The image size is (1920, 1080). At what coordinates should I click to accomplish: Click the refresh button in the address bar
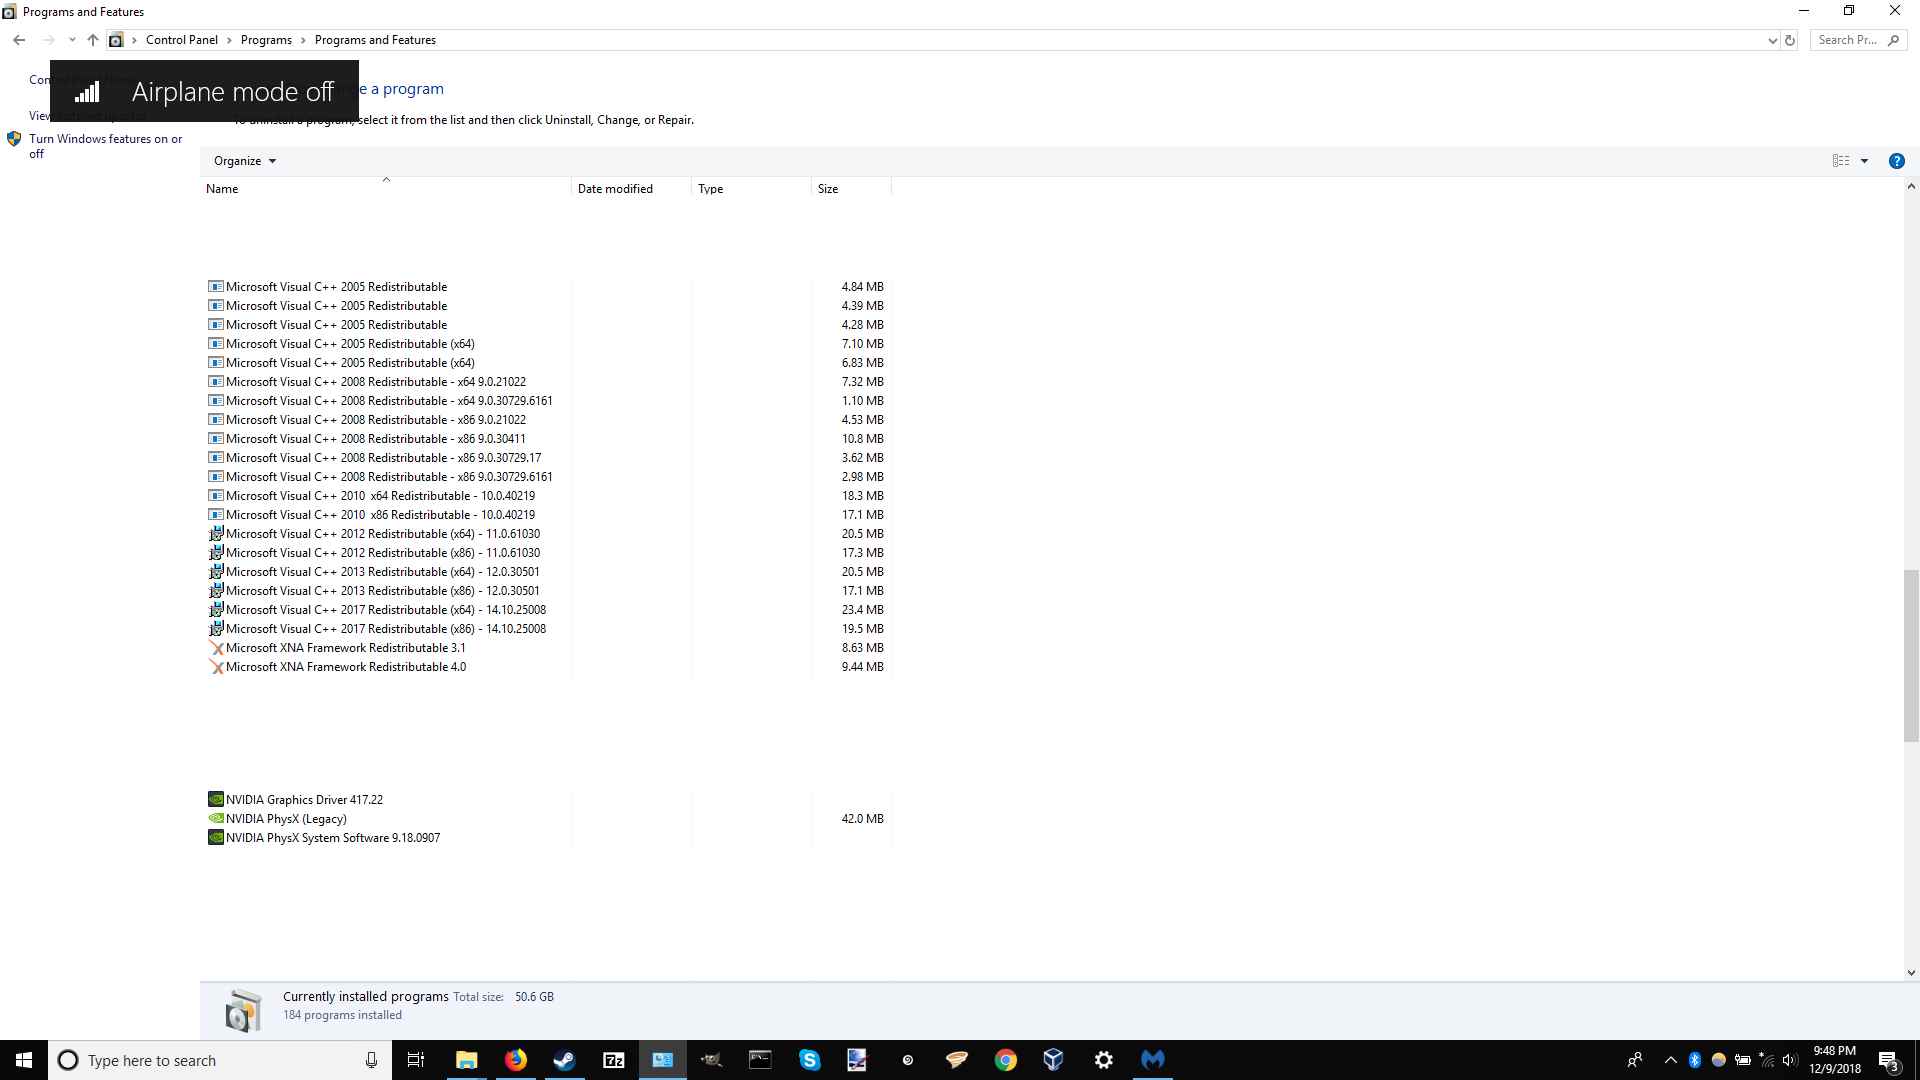tap(1790, 40)
